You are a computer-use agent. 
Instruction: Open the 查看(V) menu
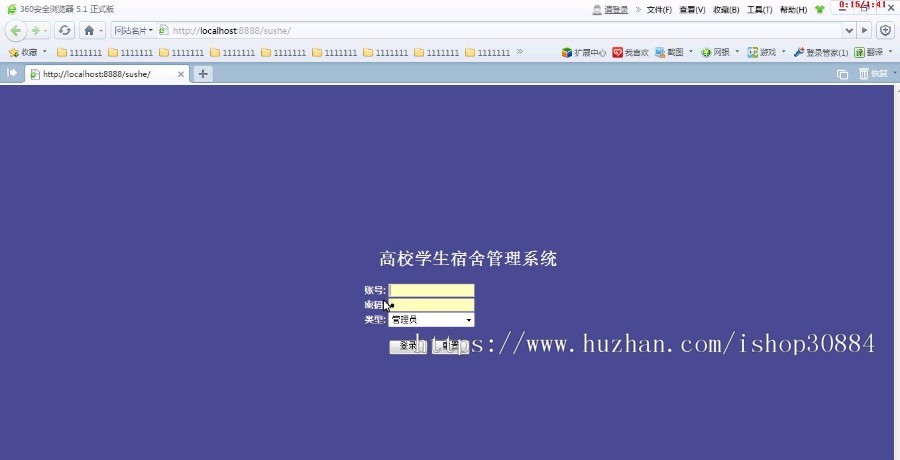pos(692,10)
